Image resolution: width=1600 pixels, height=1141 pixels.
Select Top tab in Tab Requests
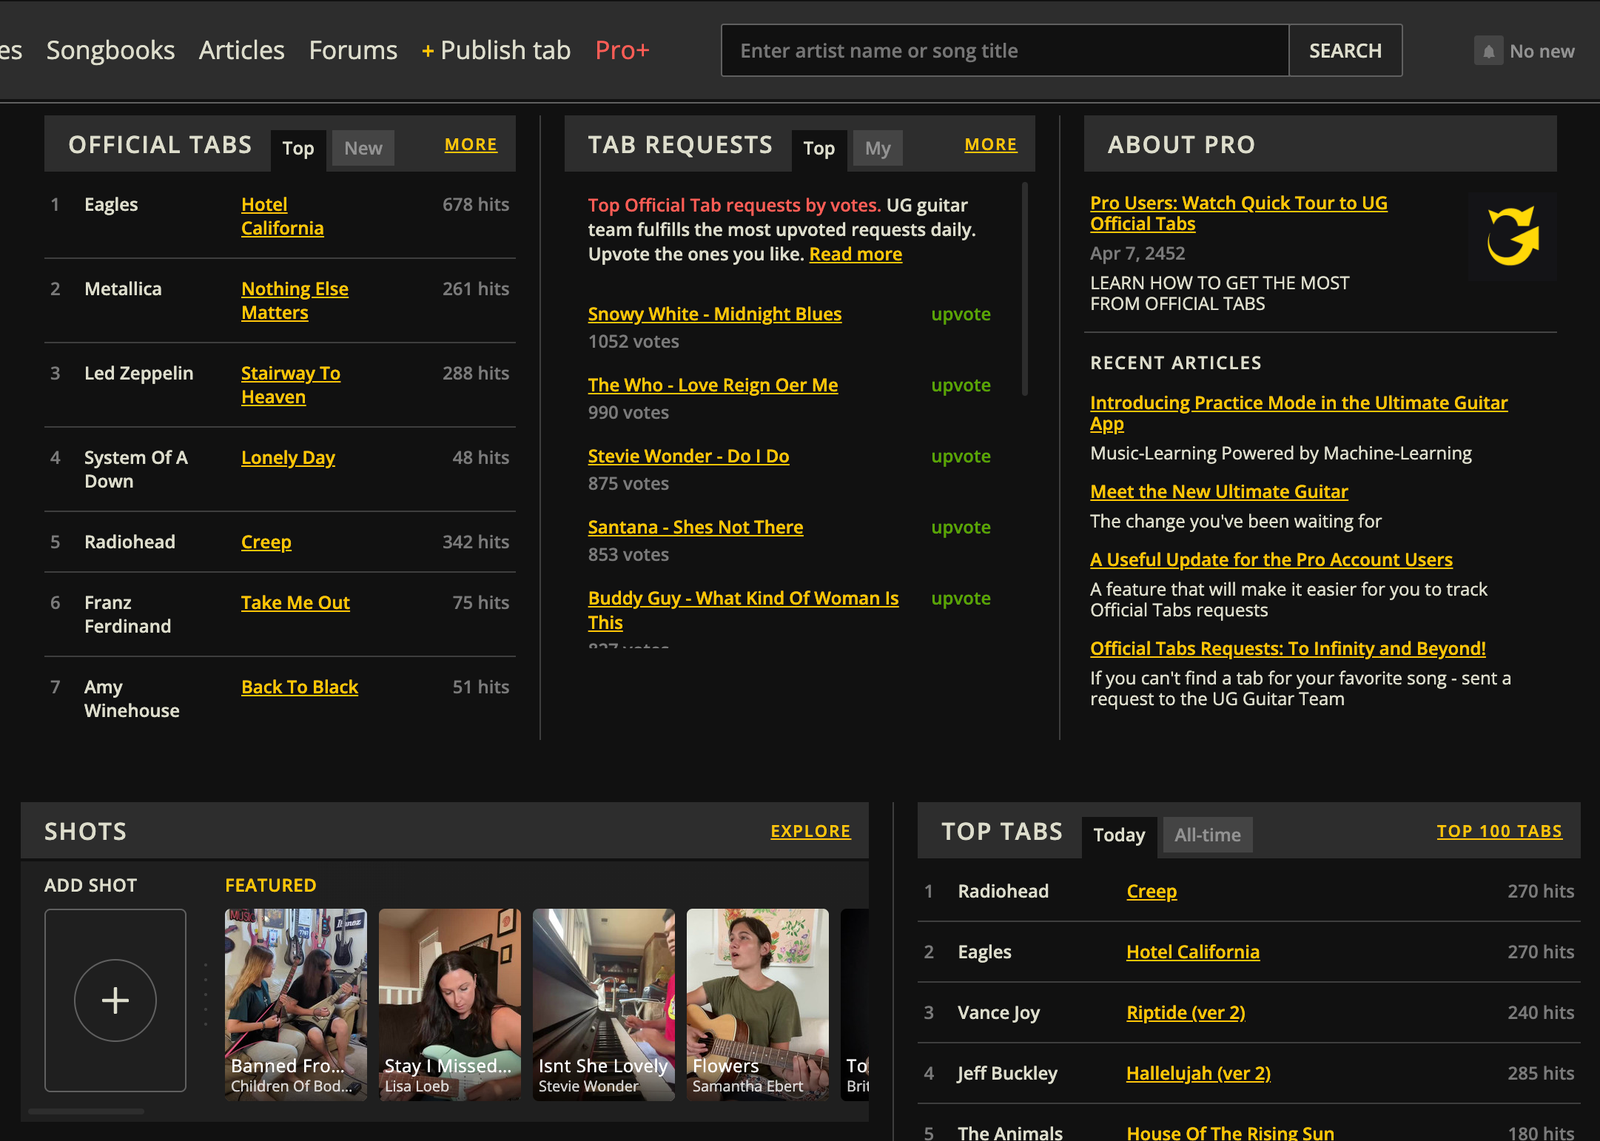pos(819,148)
